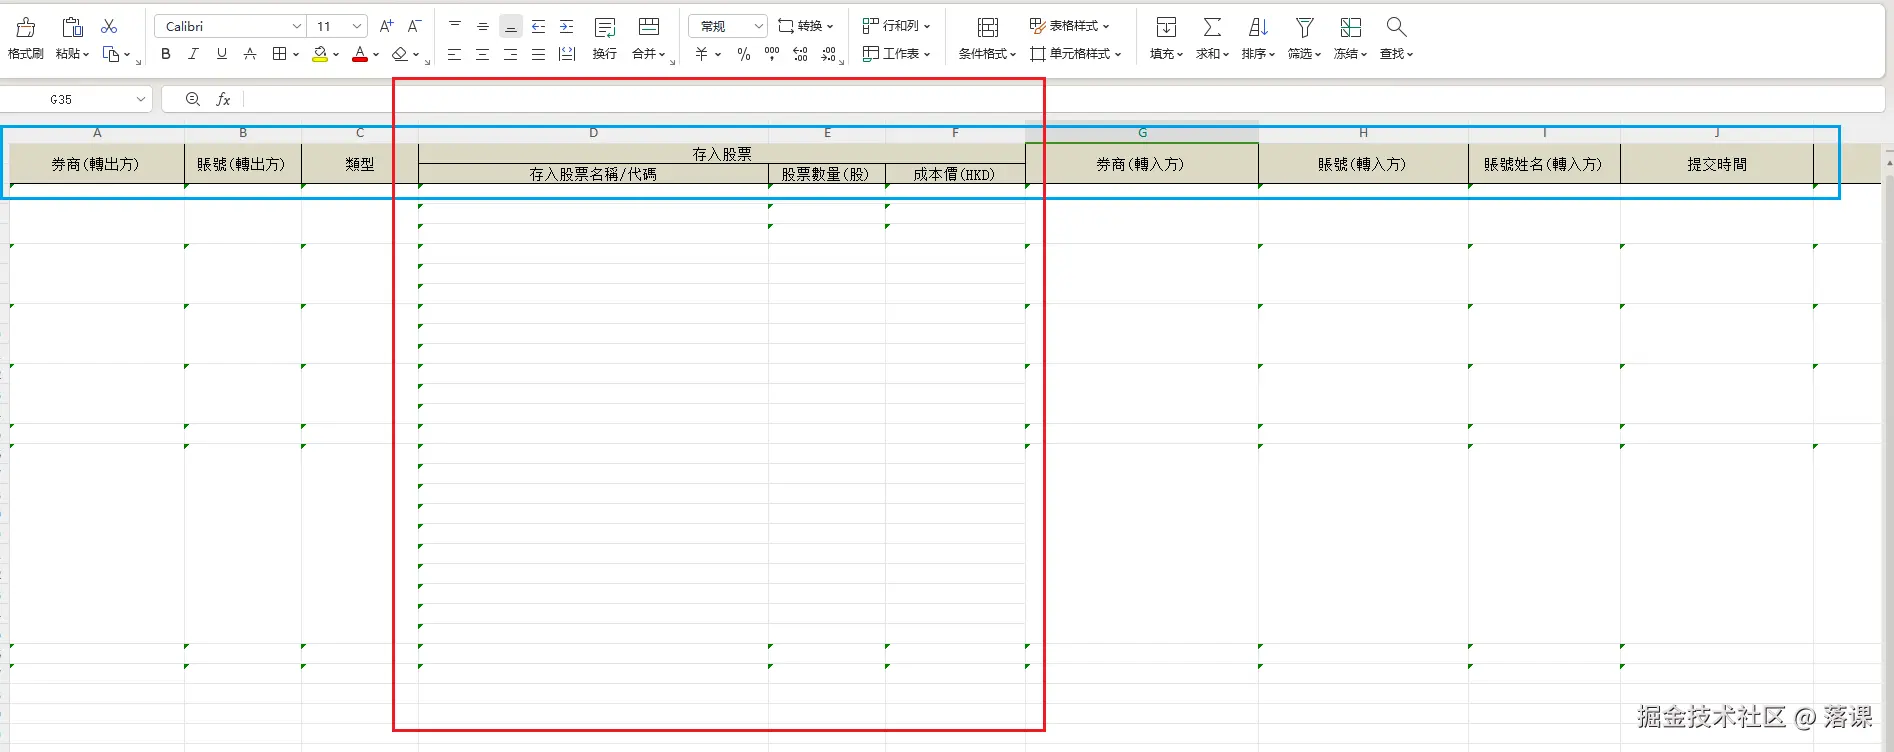This screenshot has height=752, width=1894.
Task: Click the 填充 fill icon
Action: 1166,27
